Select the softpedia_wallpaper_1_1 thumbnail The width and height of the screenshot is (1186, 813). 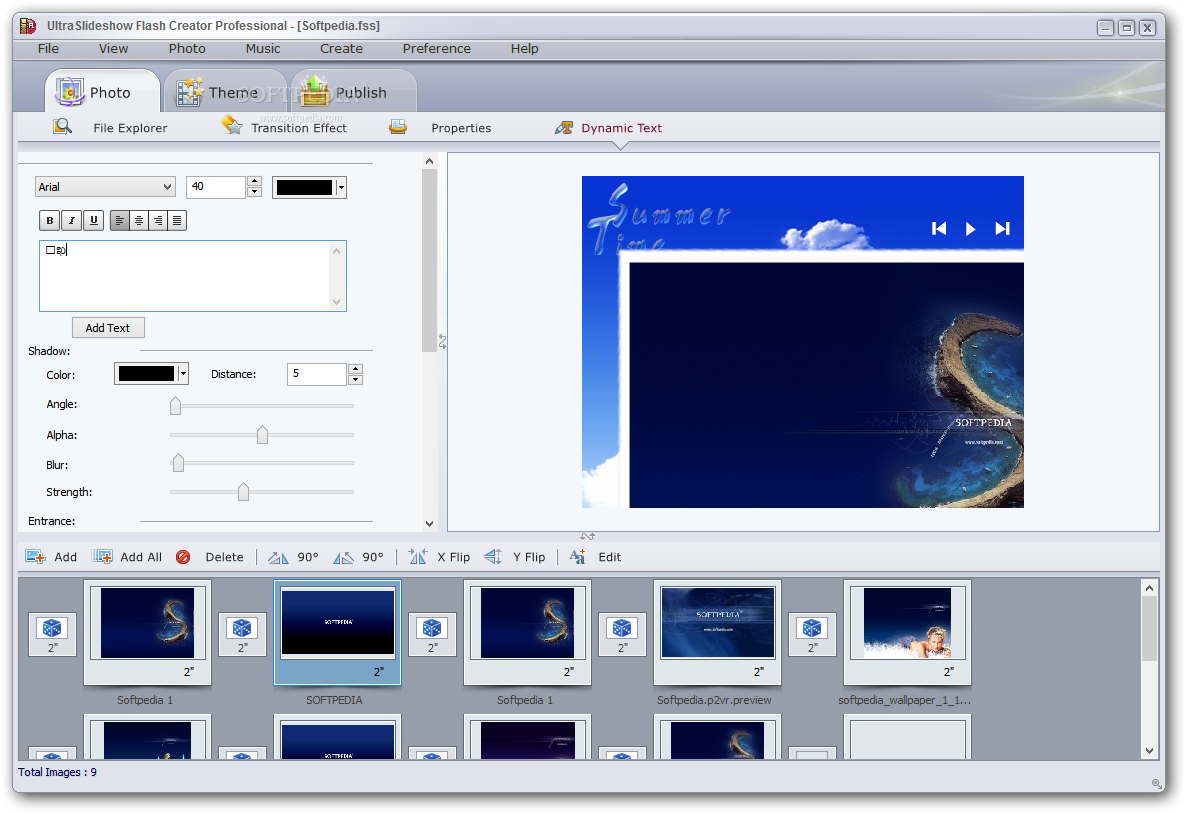point(907,632)
